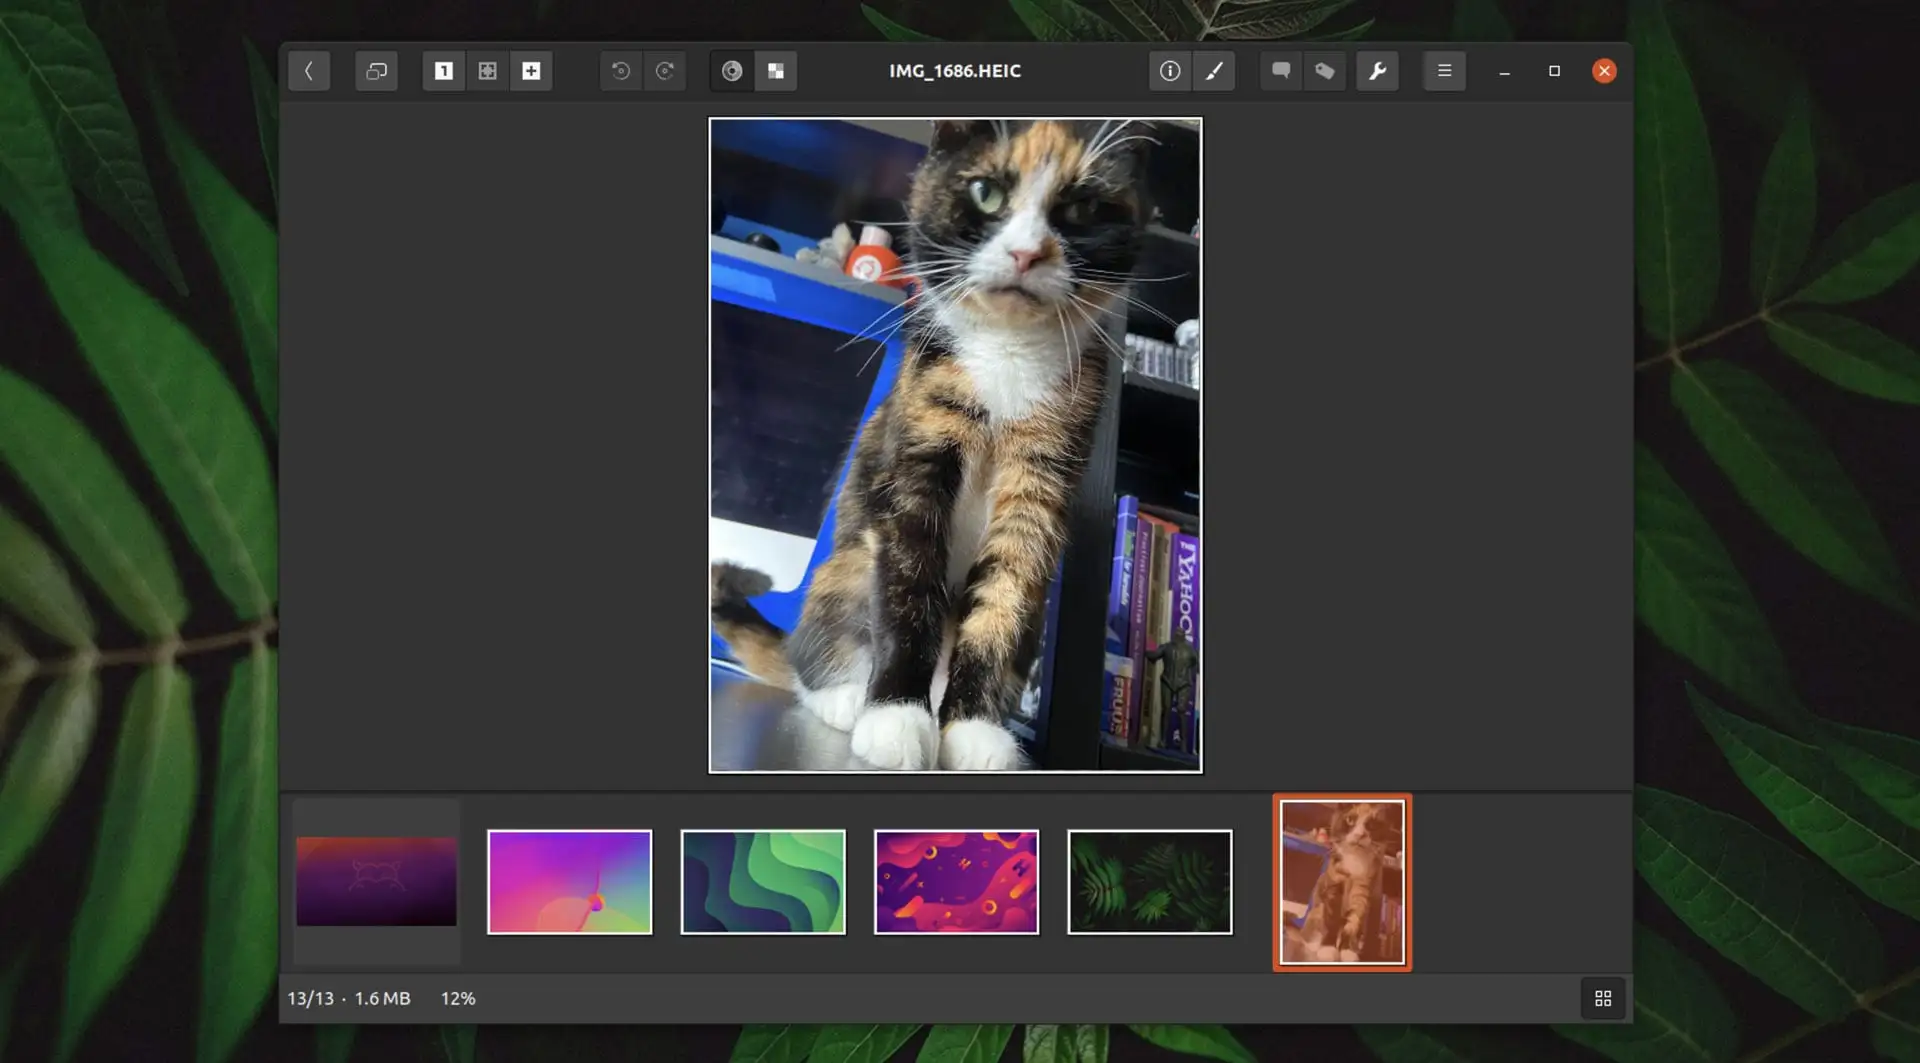This screenshot has width=1920, height=1063.
Task: Select the pink and green gradient thumbnail
Action: [570, 882]
